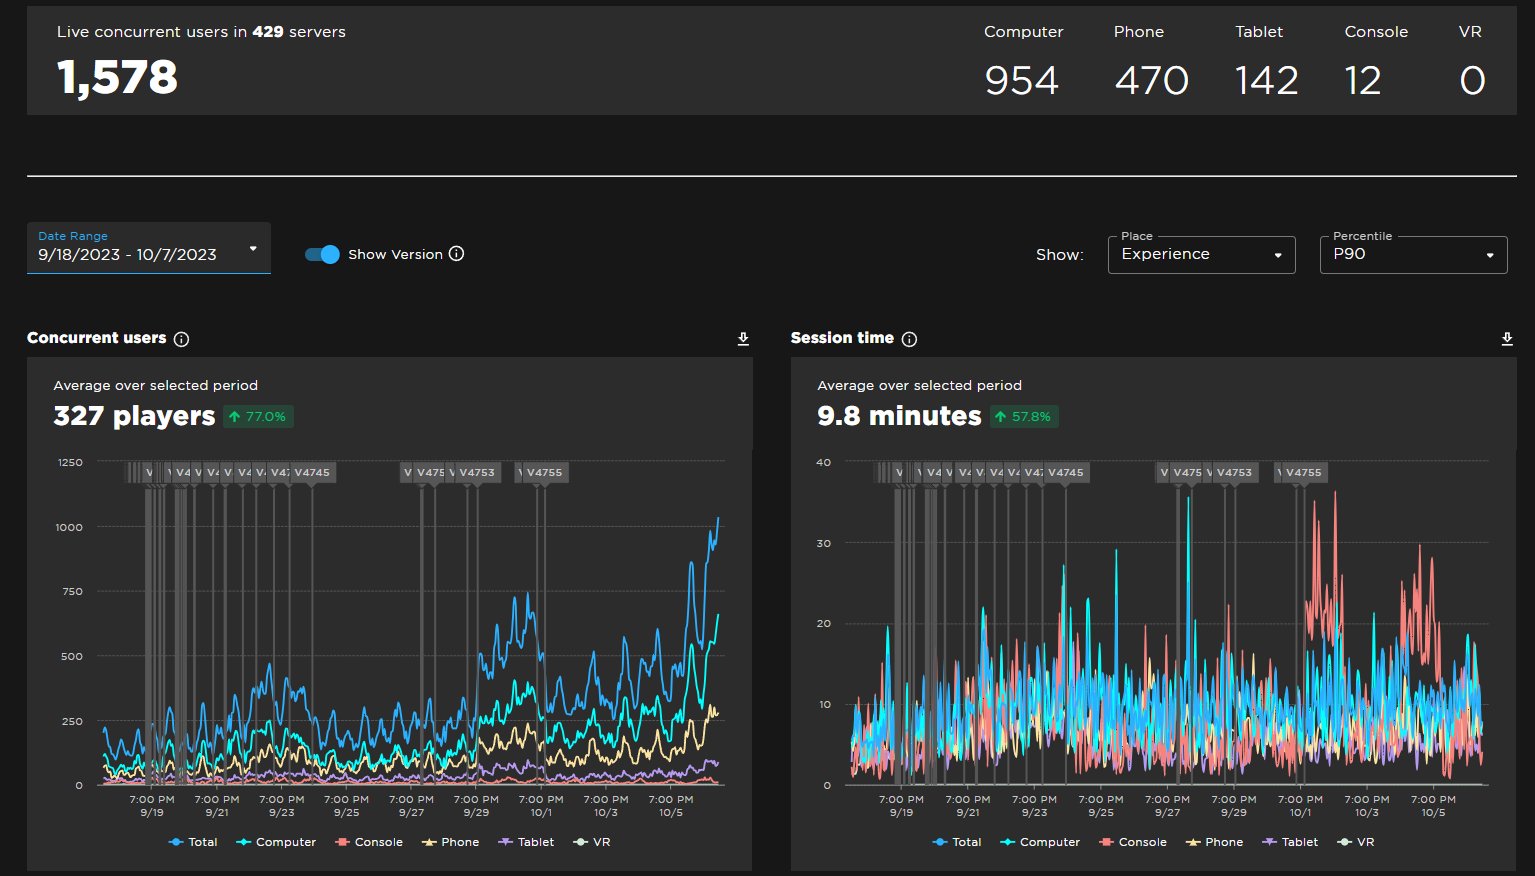Toggle the Show Version switch
Screen dimensions: 1535x876
[x=322, y=254]
